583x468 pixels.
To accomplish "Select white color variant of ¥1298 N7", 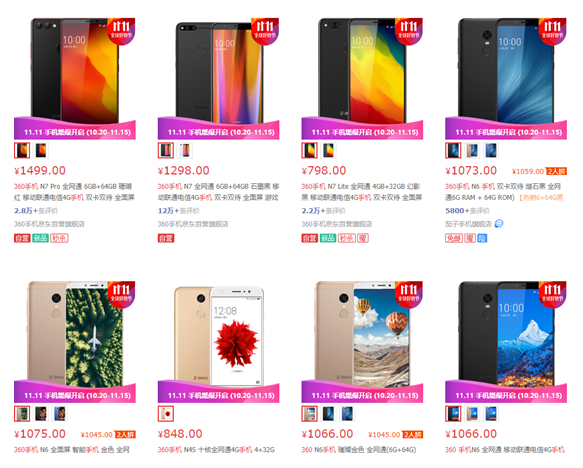I will tap(185, 151).
